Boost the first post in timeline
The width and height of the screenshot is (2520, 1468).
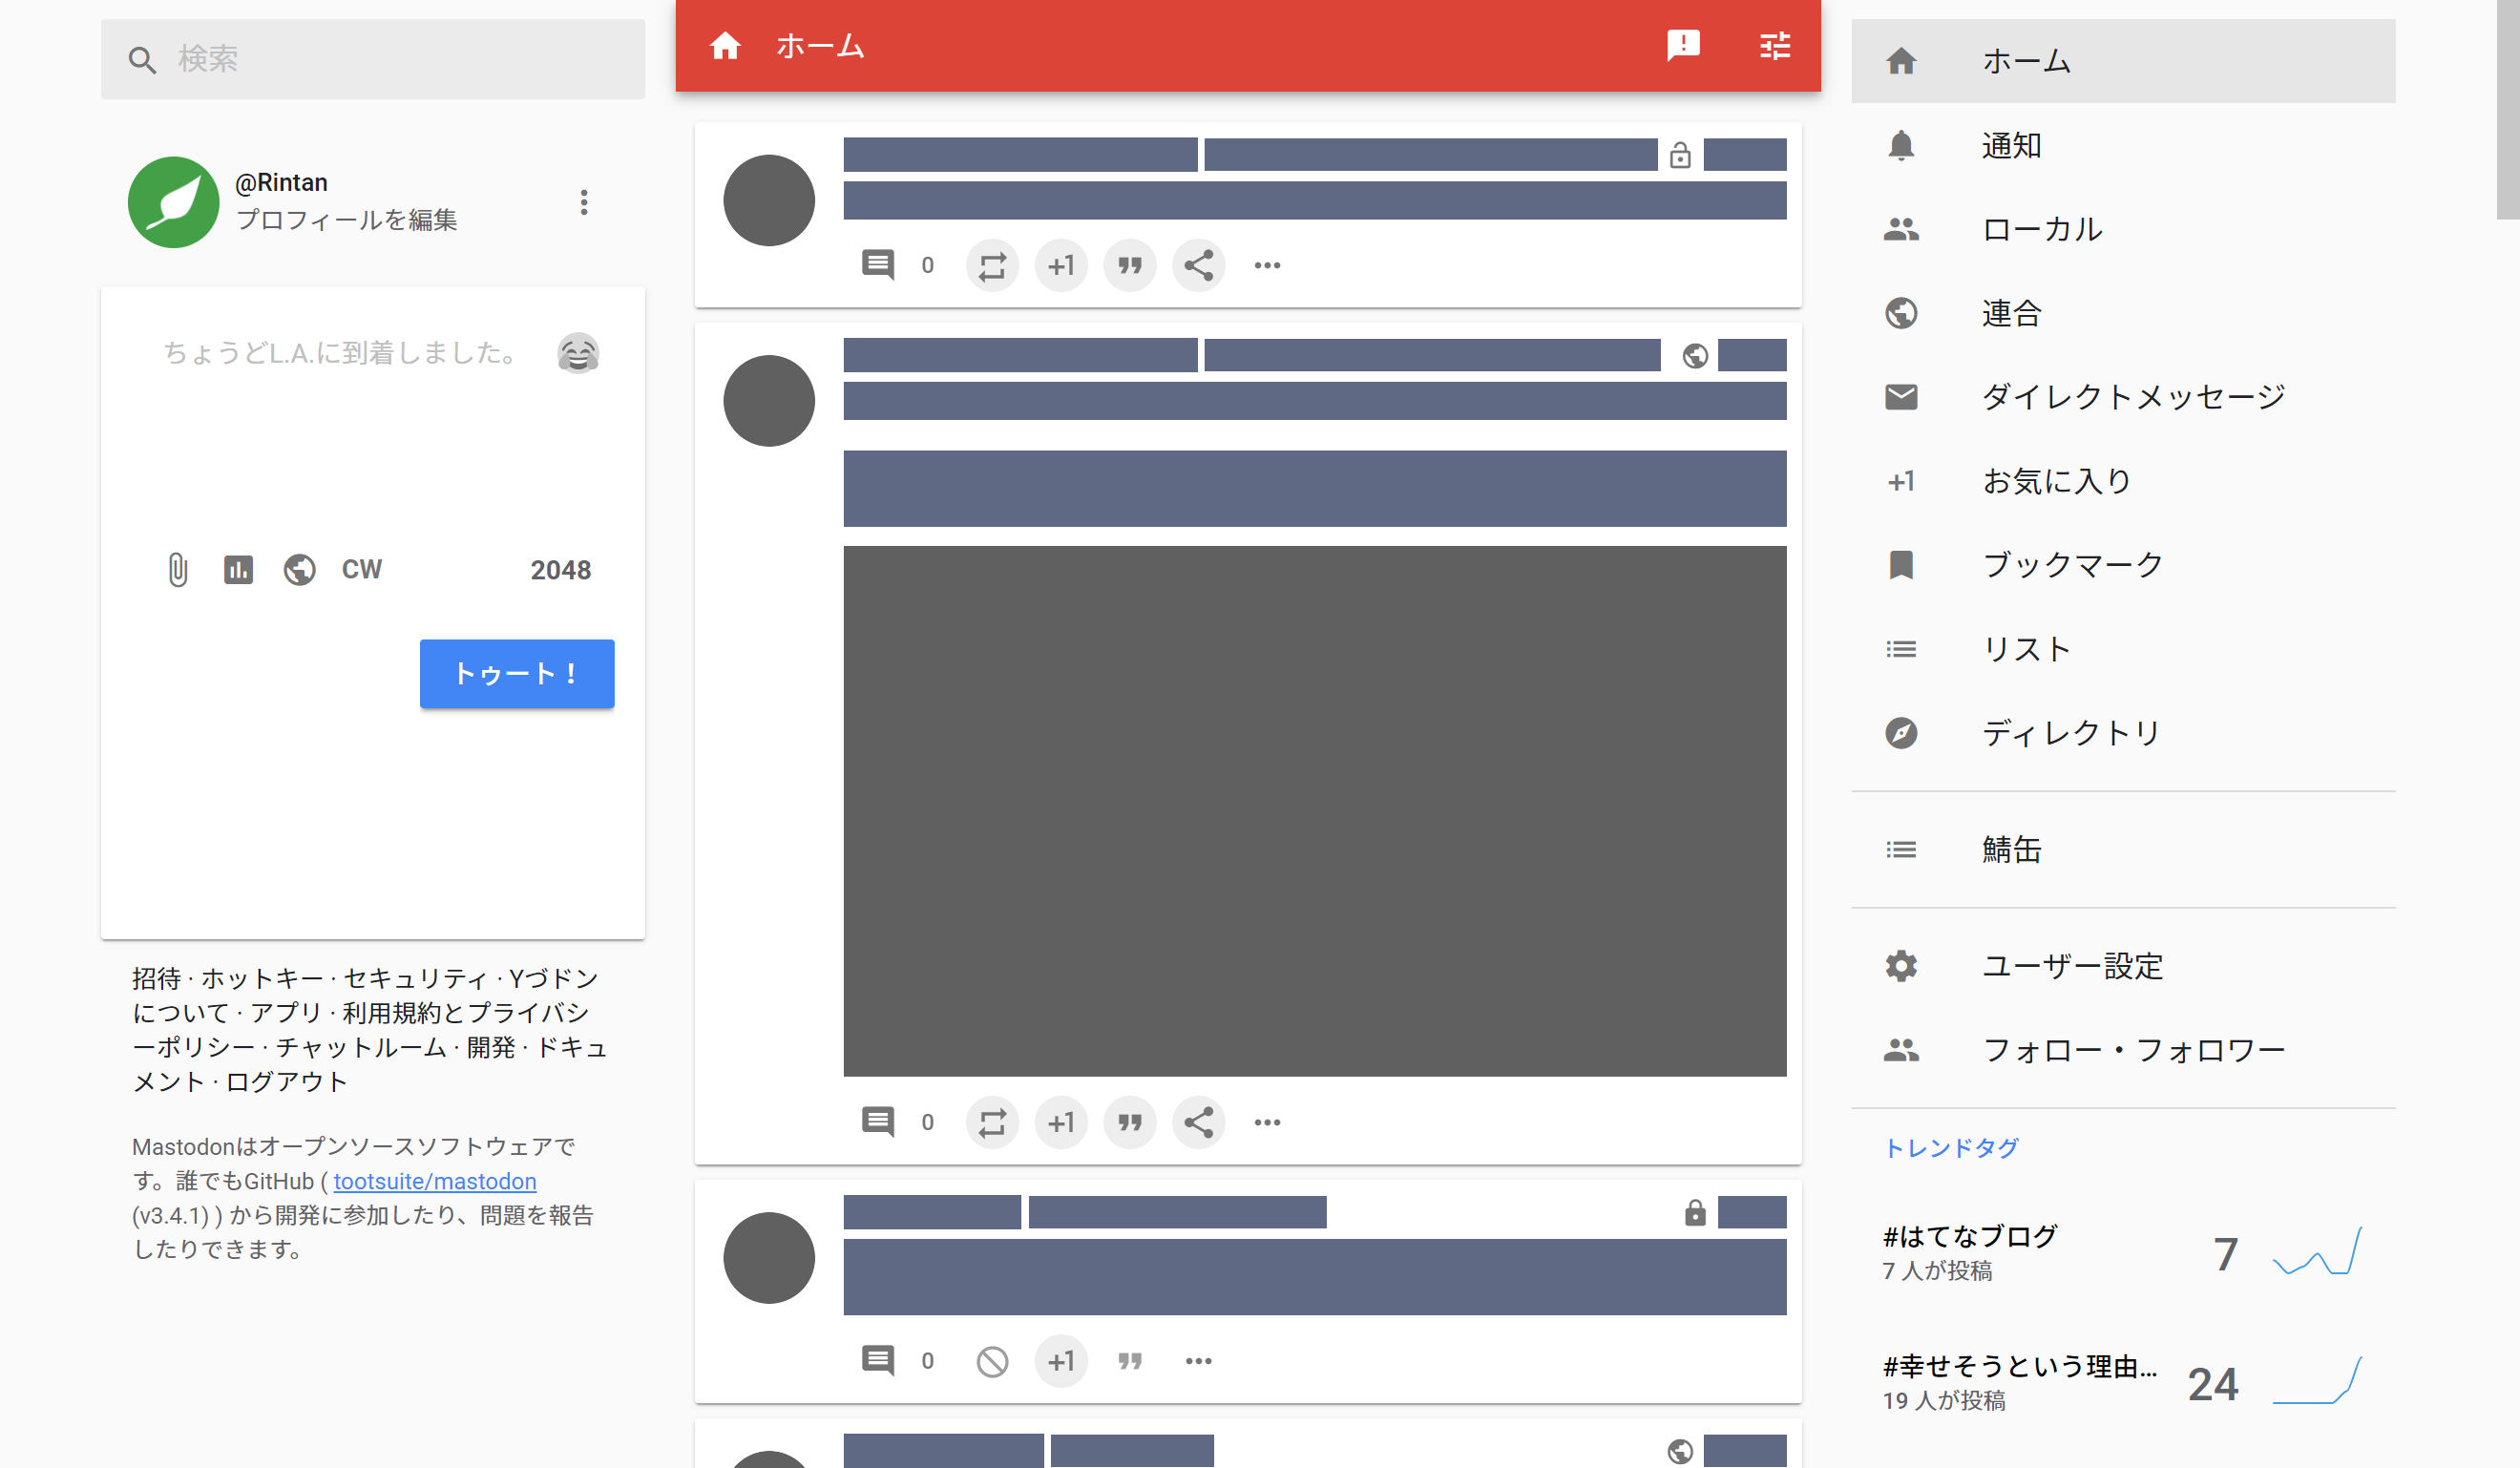(991, 266)
